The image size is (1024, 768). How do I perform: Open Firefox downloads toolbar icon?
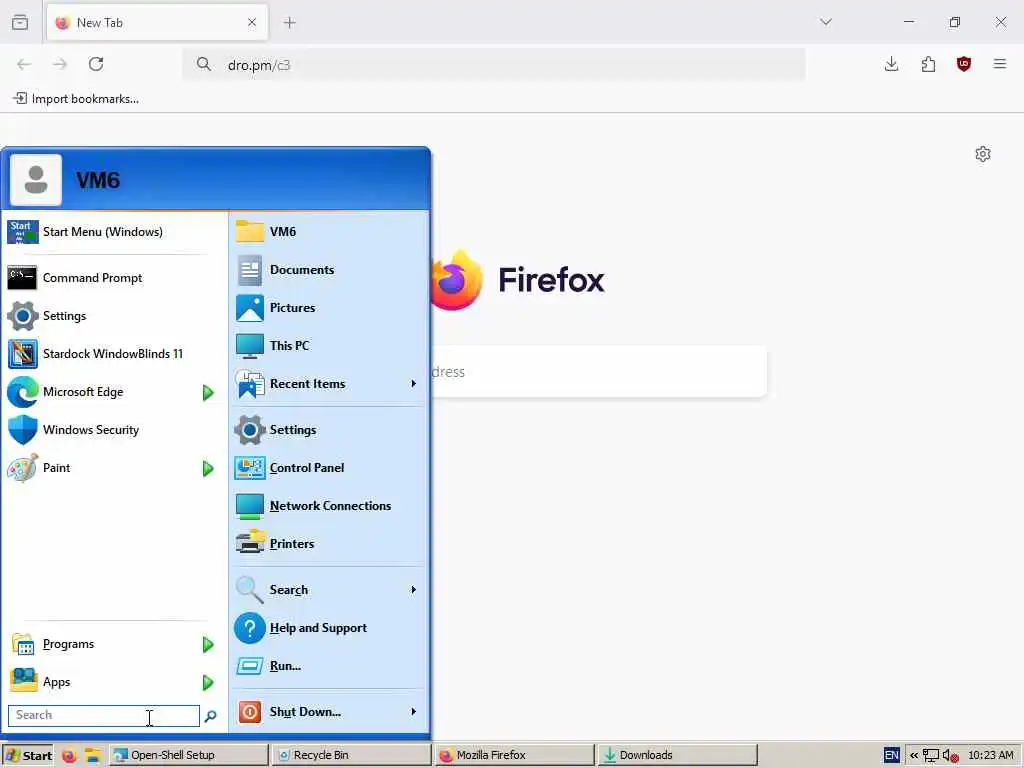click(x=891, y=64)
